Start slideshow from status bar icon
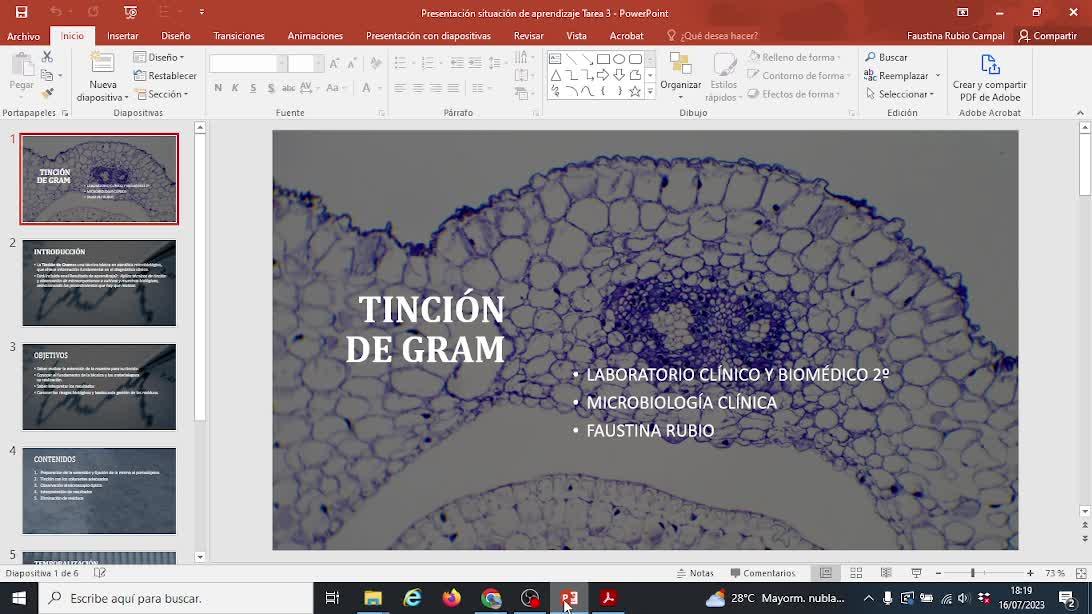 pyautogui.click(x=916, y=573)
